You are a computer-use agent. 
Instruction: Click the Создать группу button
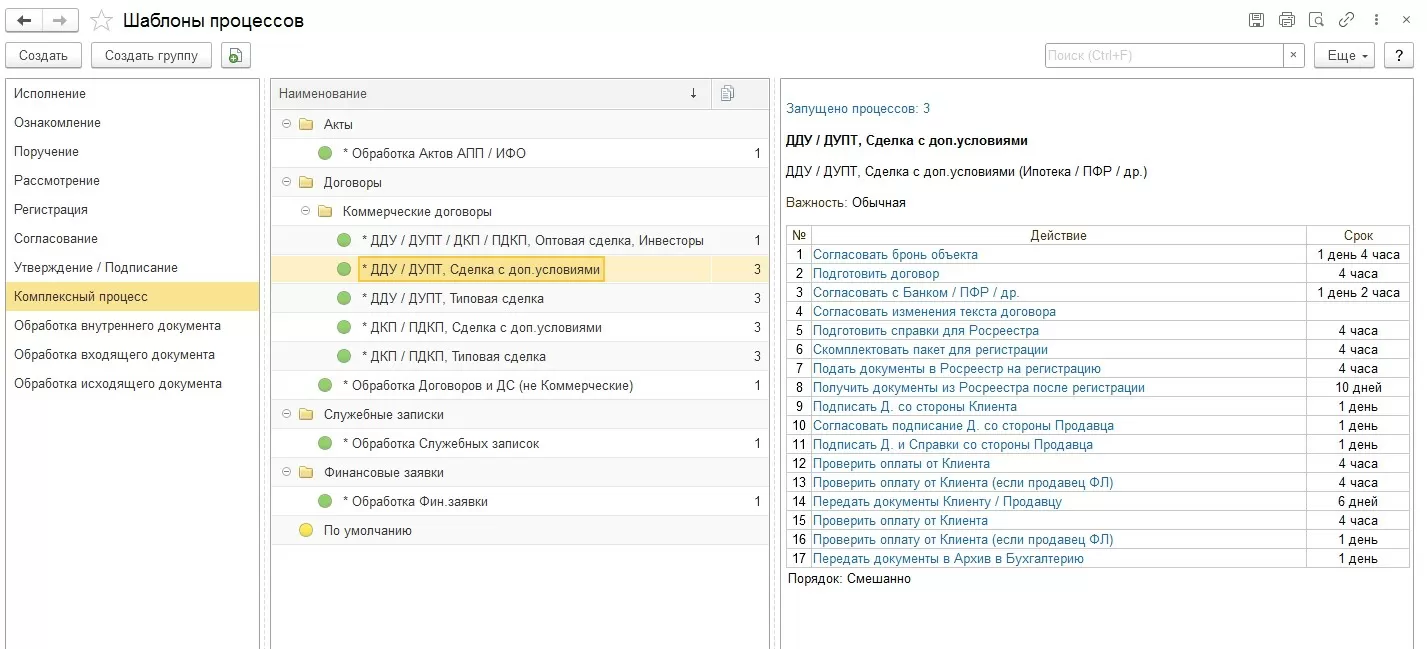[151, 56]
